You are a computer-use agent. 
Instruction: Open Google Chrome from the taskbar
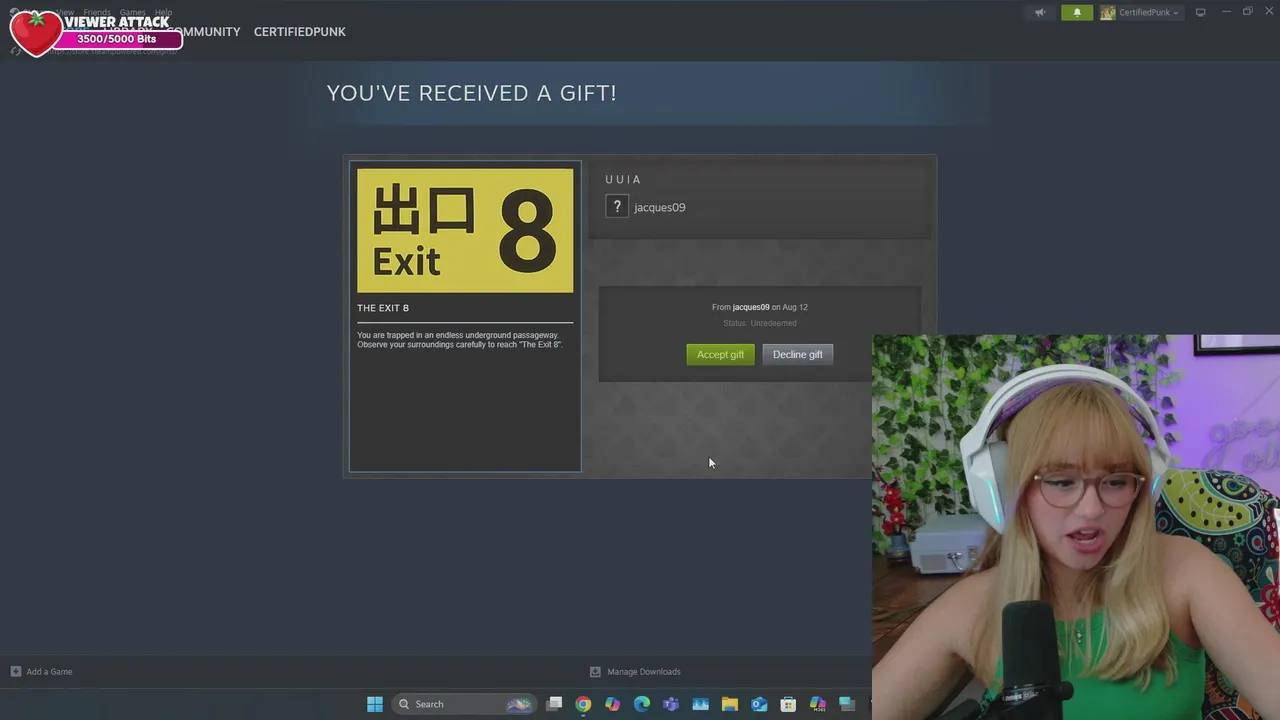pos(583,704)
